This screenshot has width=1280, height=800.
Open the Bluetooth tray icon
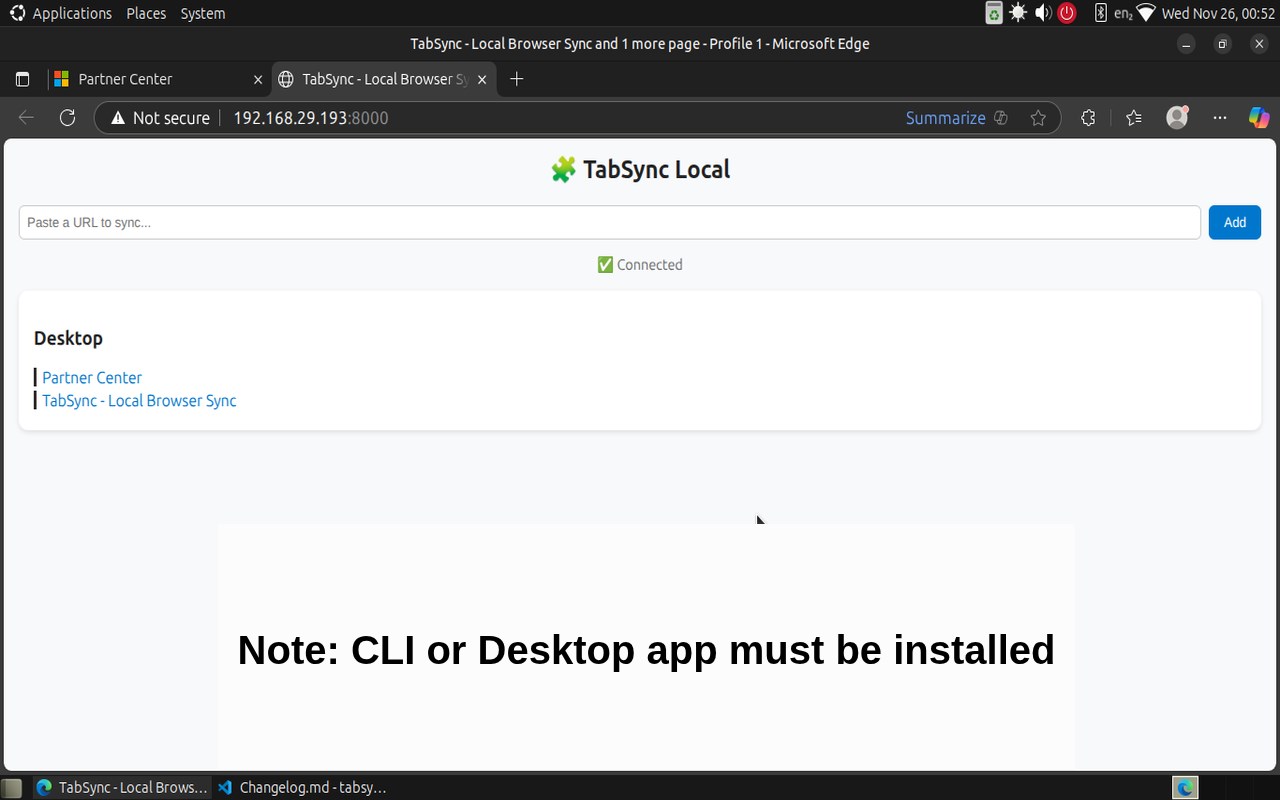[1100, 13]
